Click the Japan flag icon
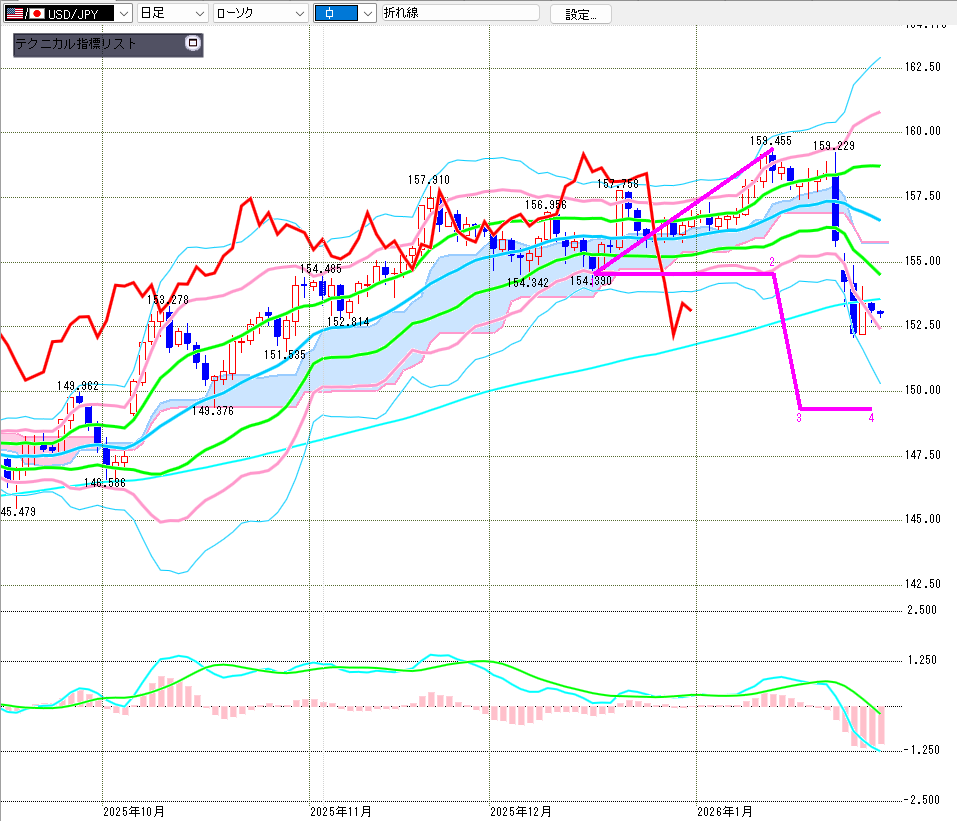This screenshot has height=821, width=957. click(37, 14)
